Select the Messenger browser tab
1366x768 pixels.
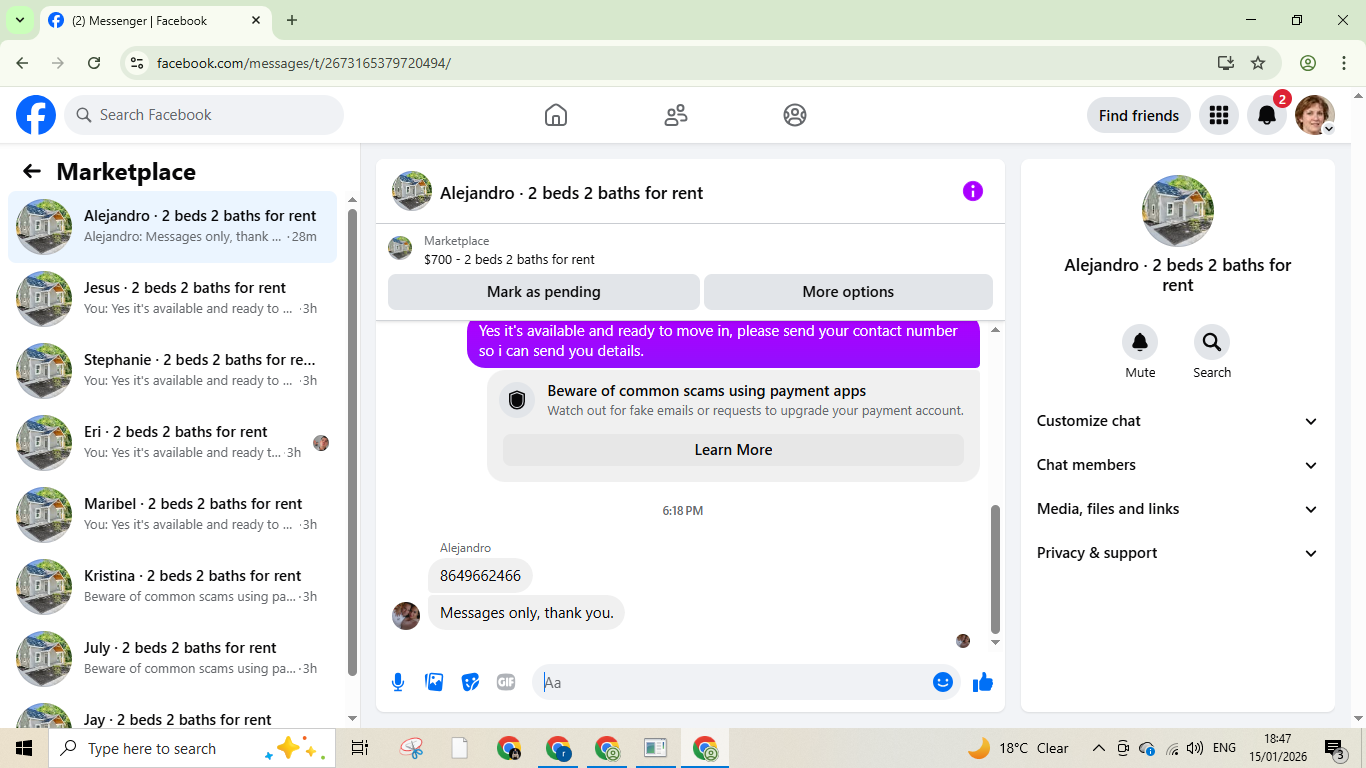tap(155, 20)
